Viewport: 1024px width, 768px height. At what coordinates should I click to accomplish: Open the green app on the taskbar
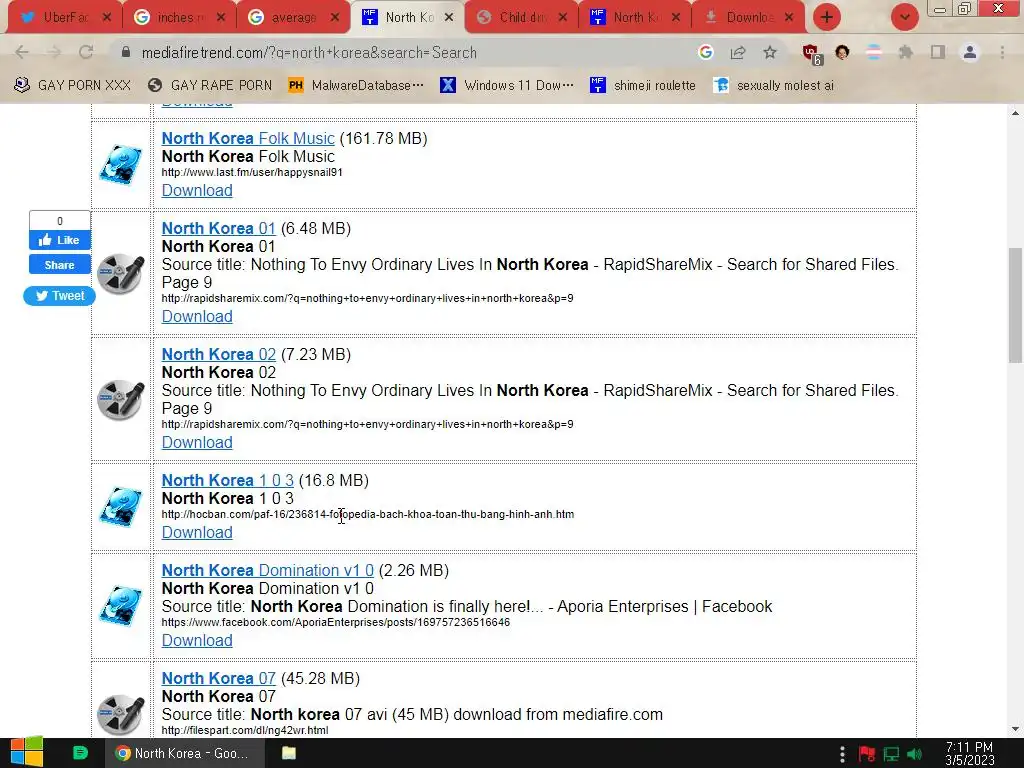(x=80, y=753)
